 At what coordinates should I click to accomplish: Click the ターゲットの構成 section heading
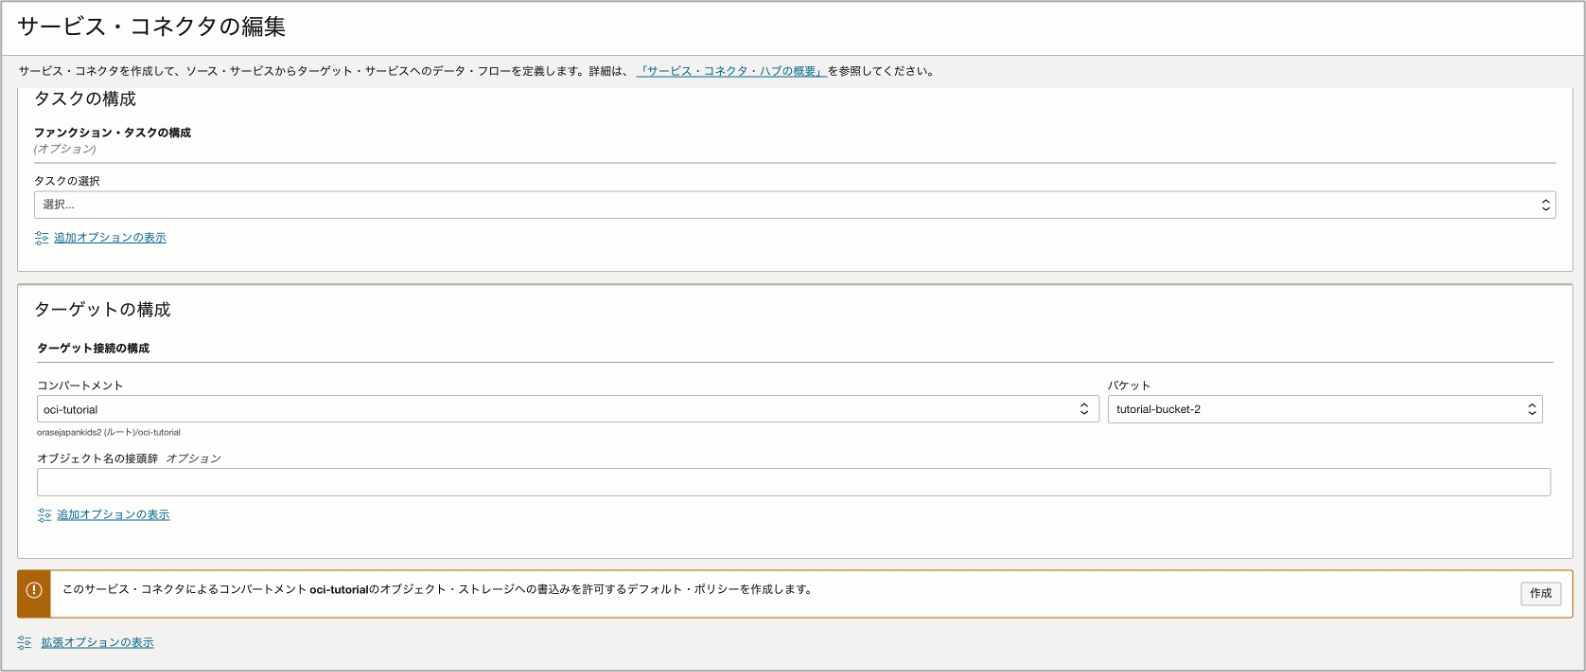coord(102,310)
